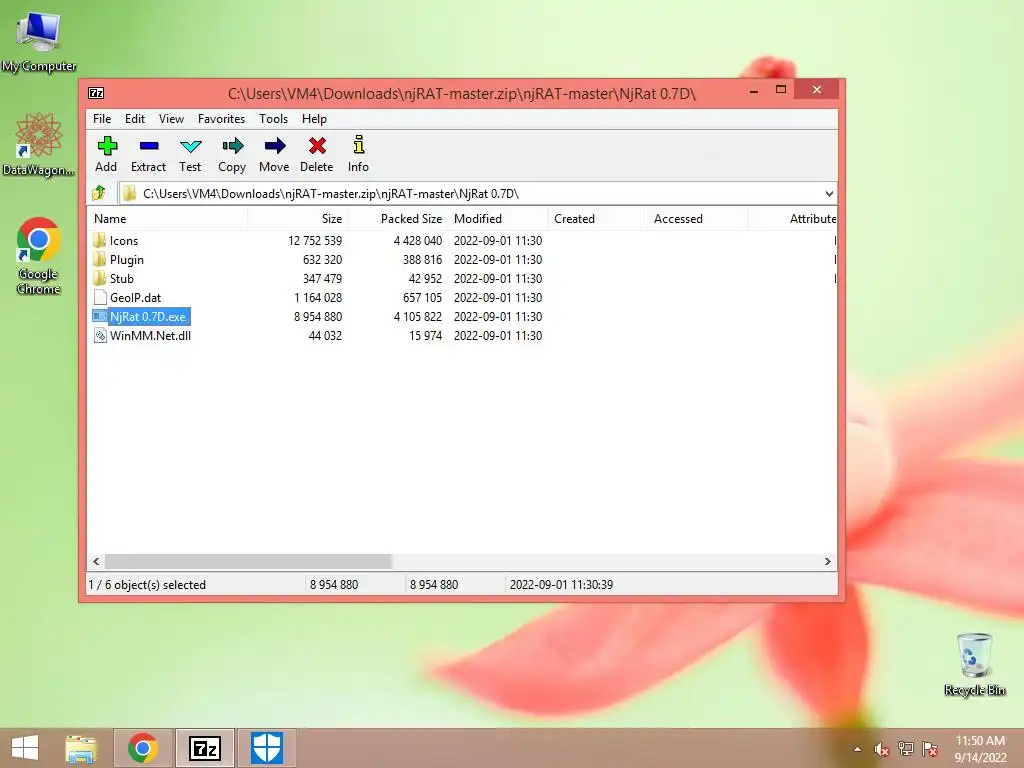The height and width of the screenshot is (768, 1024).
Task: Sort by the Modified column header
Action: (x=497, y=219)
